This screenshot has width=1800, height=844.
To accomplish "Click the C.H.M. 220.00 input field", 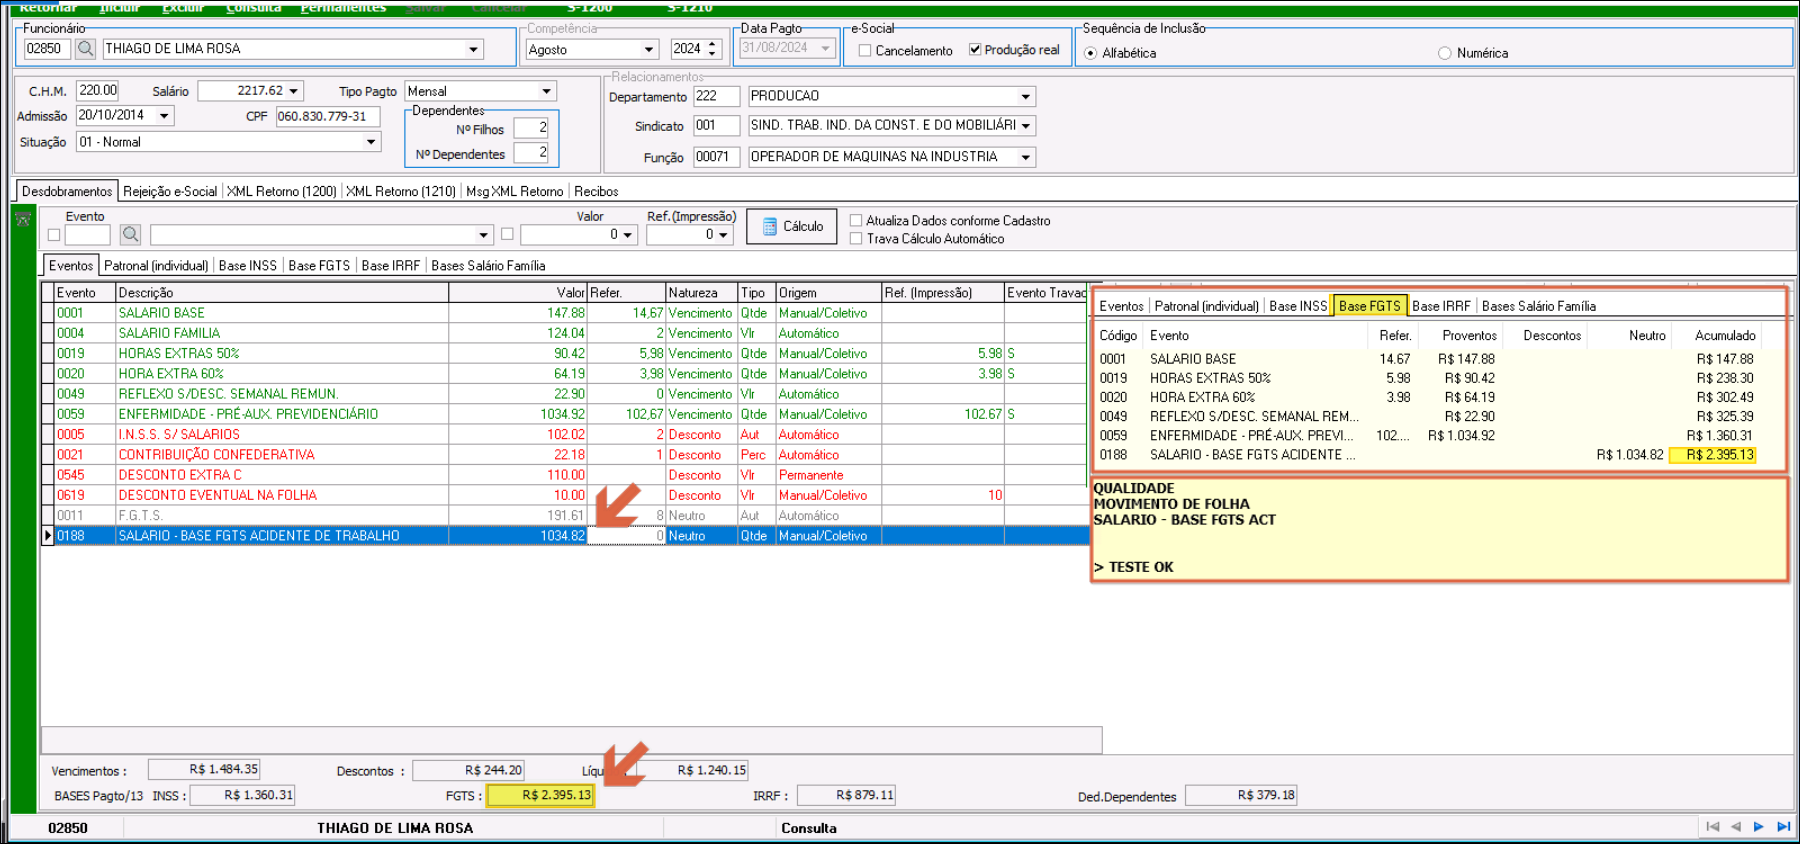I will 98,91.
